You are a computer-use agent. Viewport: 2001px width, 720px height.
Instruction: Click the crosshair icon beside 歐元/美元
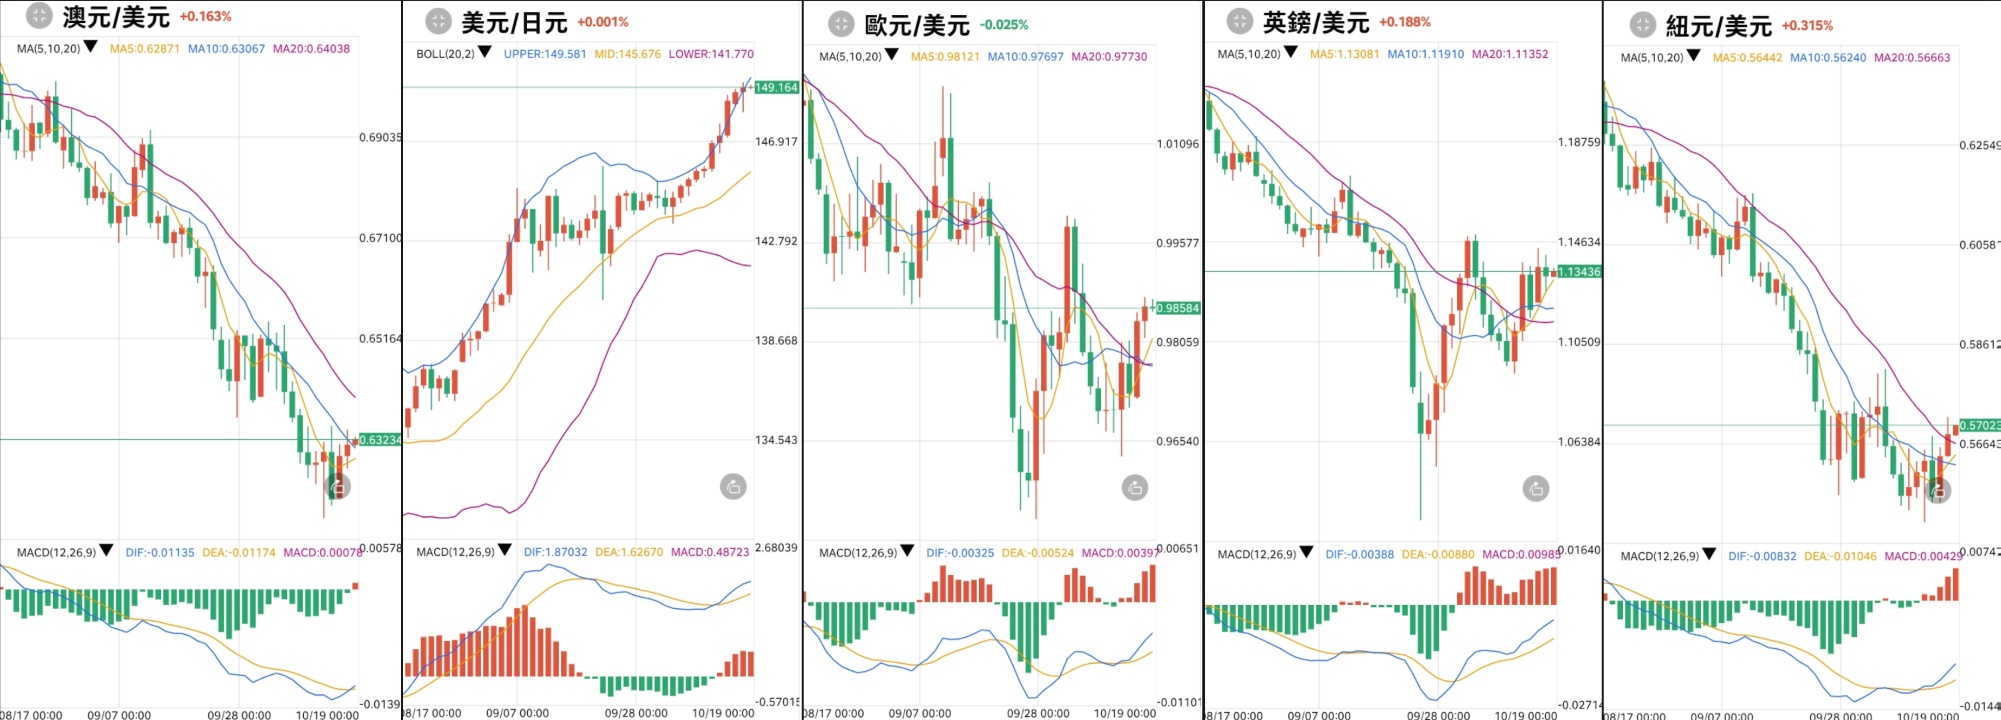coord(841,24)
